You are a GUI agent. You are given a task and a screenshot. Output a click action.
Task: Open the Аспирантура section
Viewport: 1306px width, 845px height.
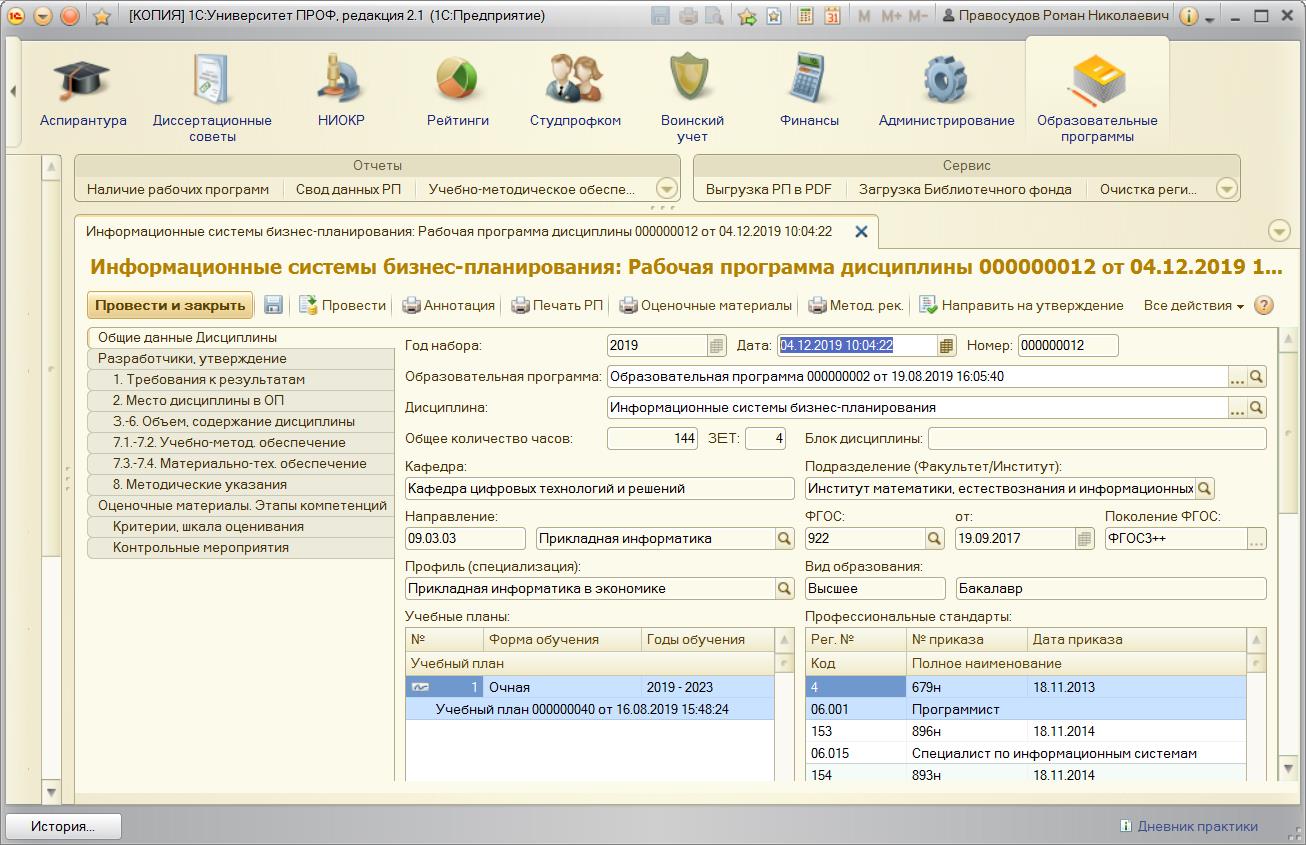tap(83, 93)
